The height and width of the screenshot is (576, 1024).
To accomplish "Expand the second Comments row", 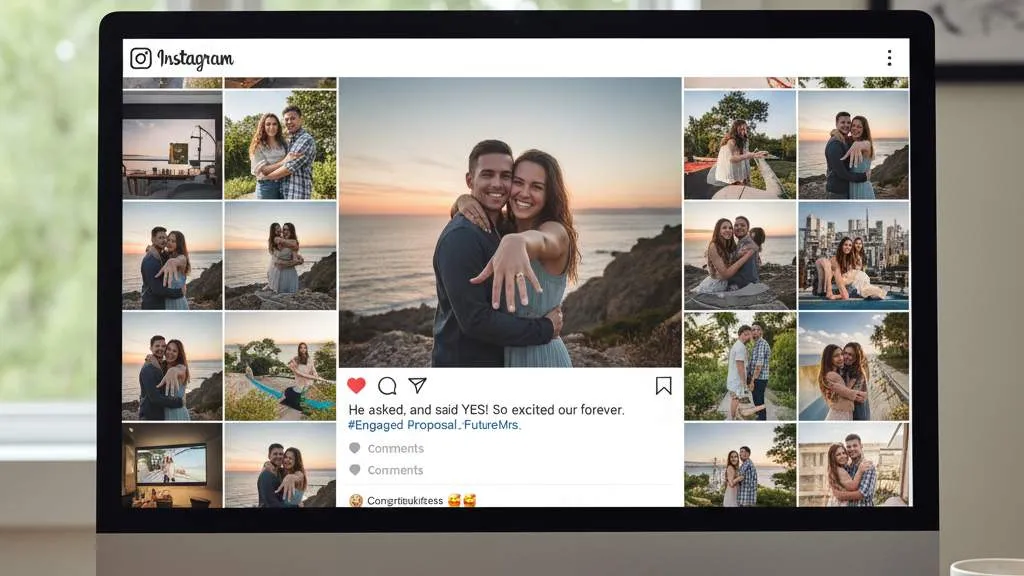I will click(395, 470).
